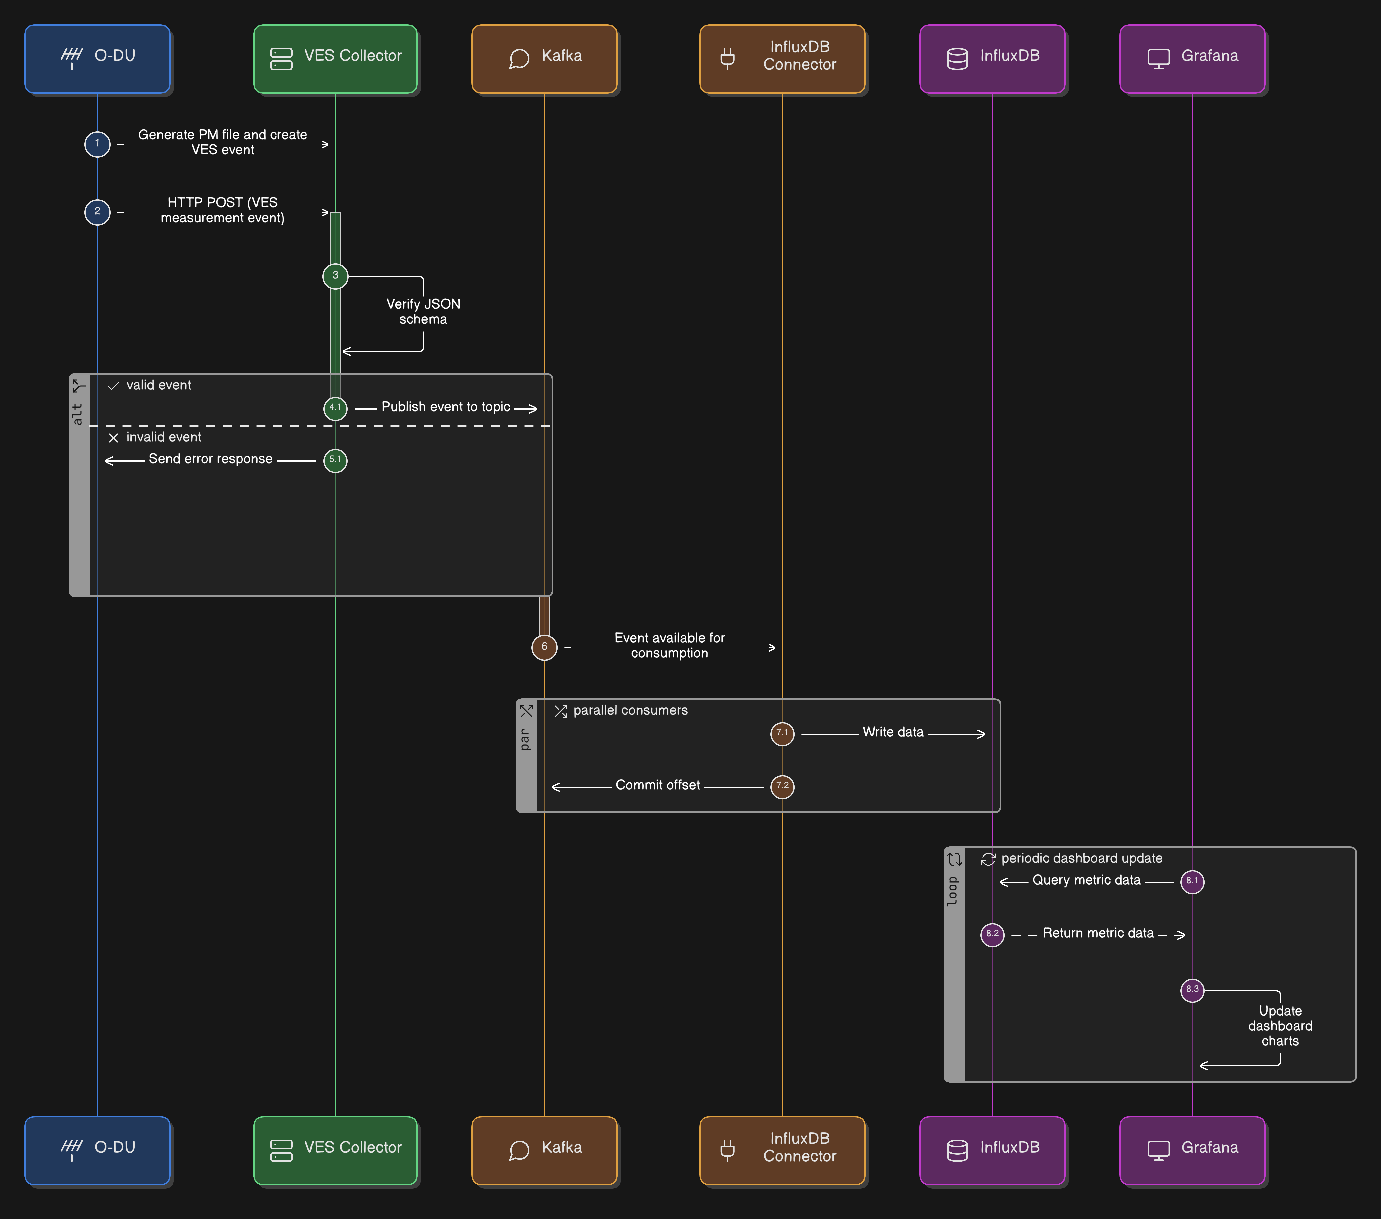Select step 7.2 circle beside 'Commit offset'
This screenshot has height=1219, width=1381.
click(x=782, y=786)
